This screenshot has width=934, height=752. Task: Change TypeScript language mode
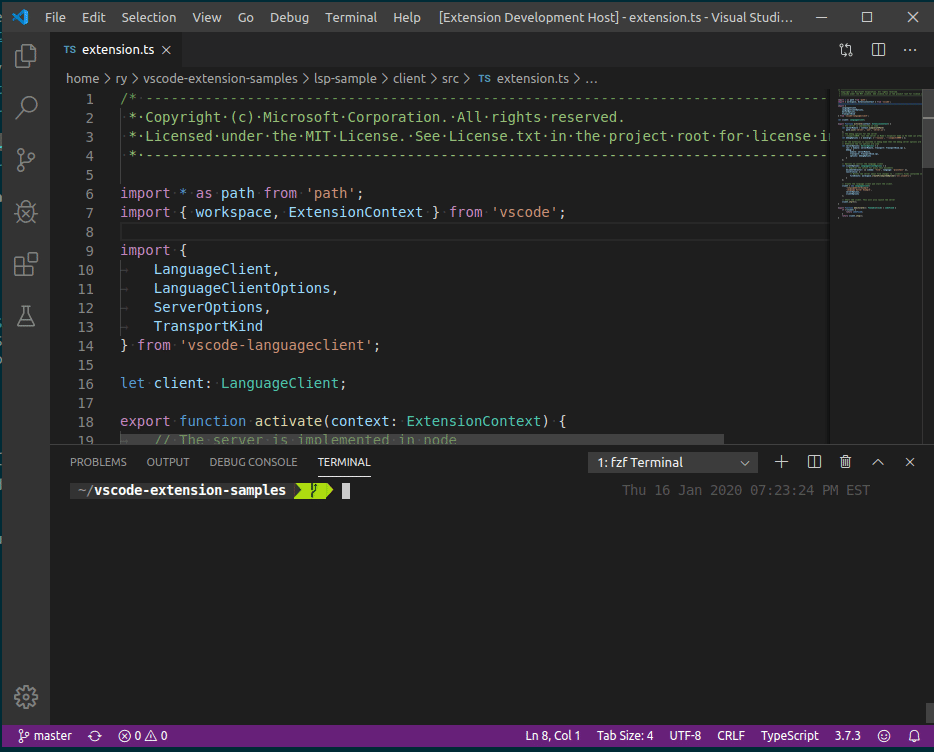790,736
